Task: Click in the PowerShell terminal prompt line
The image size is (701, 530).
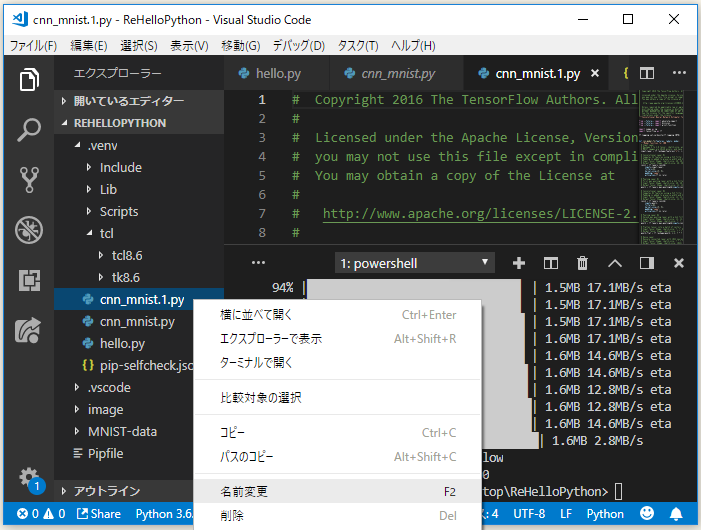Action: [x=552, y=492]
